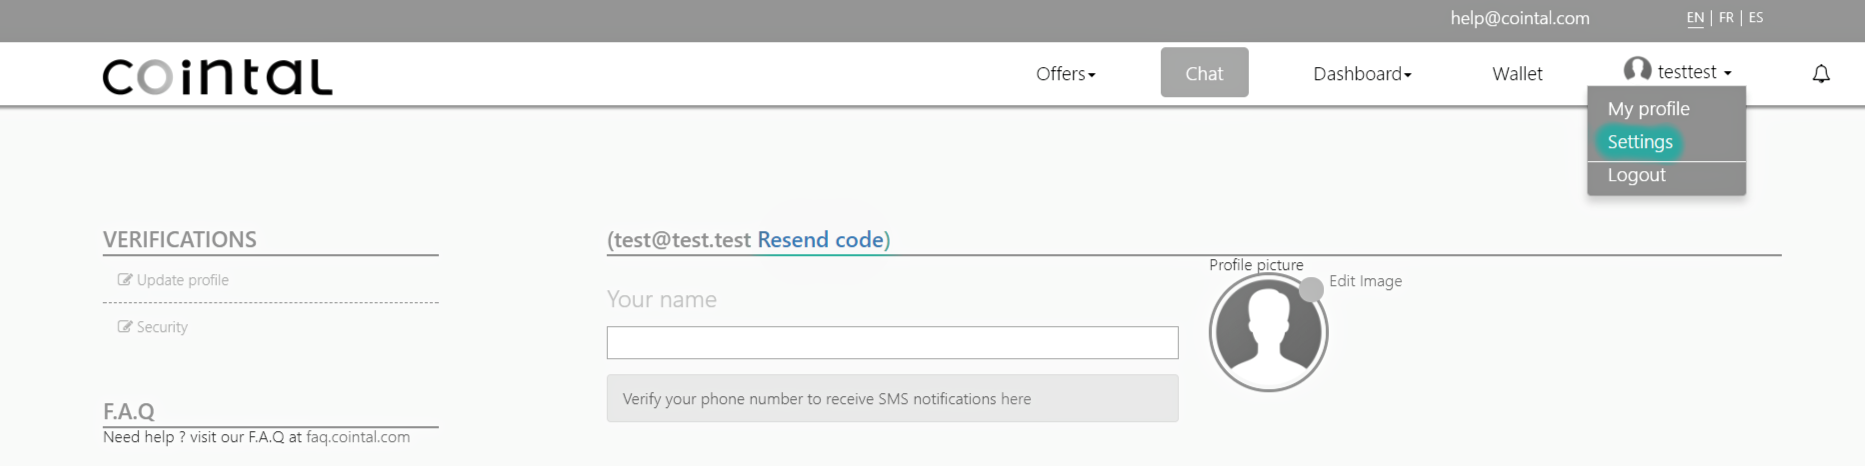Click the help@cointal.com email link

[x=1520, y=18]
